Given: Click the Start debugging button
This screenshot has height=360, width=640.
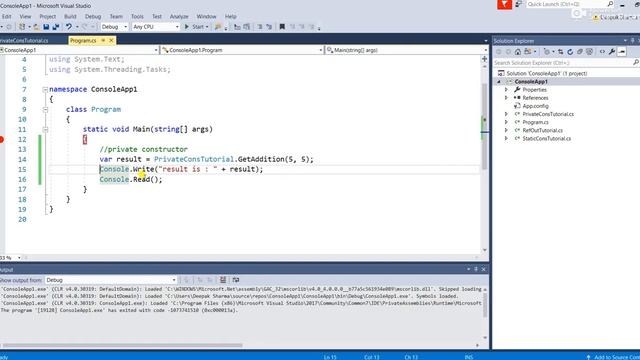Looking at the screenshot, I should click(196, 27).
